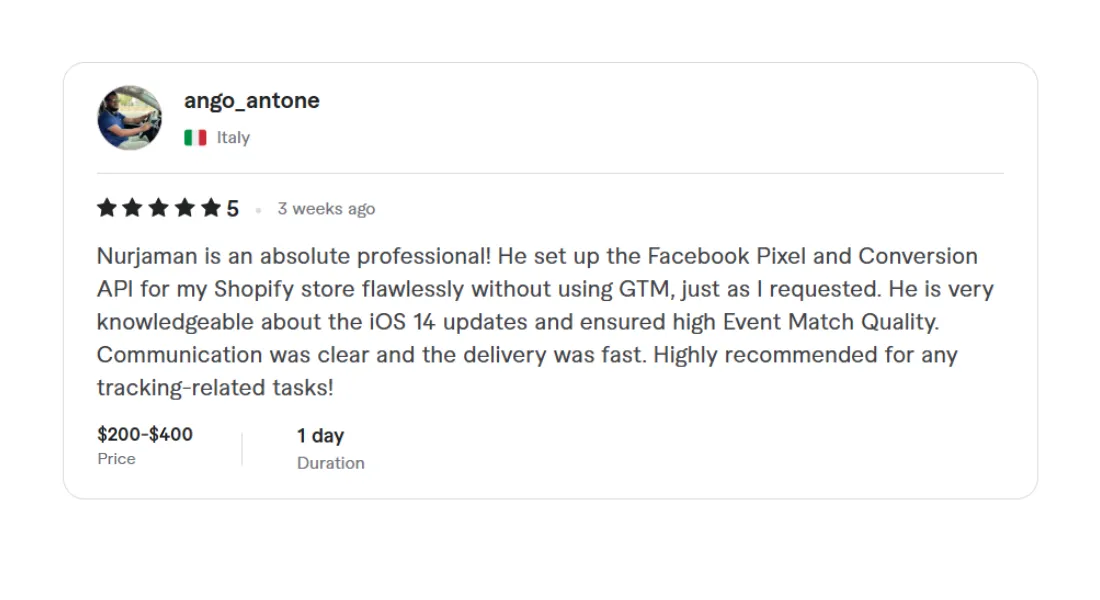Click the dot separator before the date

(x=258, y=210)
